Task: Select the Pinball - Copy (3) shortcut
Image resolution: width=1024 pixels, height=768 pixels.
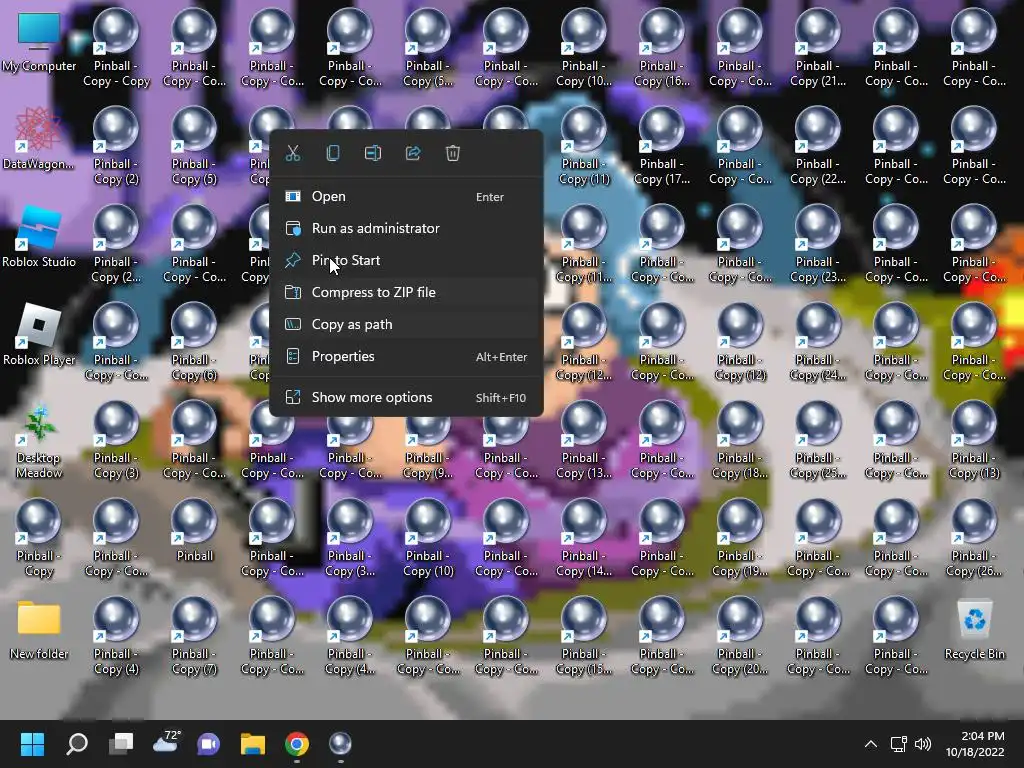Action: pyautogui.click(x=116, y=441)
